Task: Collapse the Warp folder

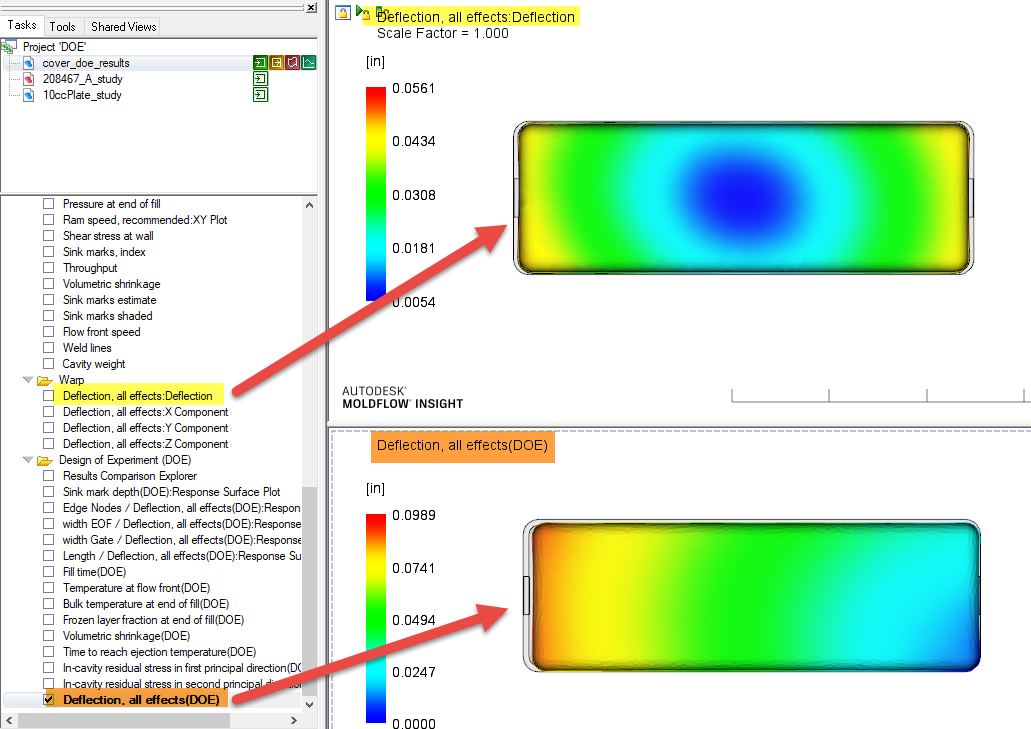Action: coord(28,380)
